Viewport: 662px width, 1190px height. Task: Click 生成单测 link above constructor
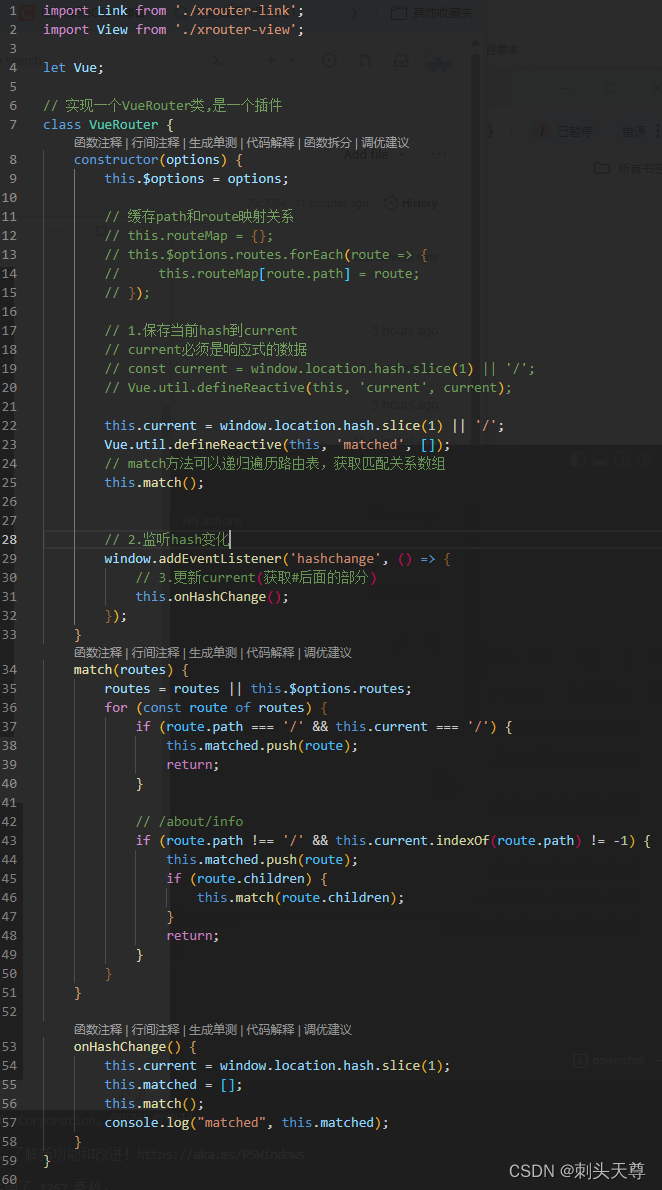click(213, 143)
